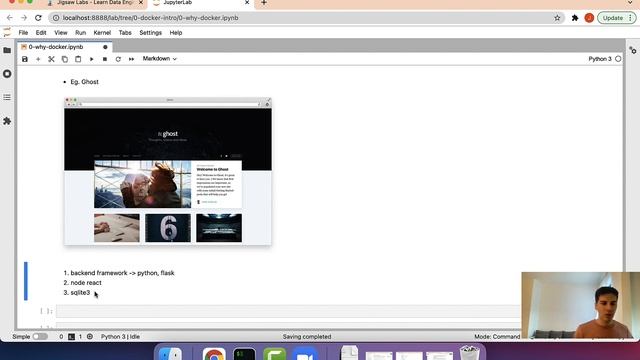Click the kernel sessions status bar icon
Image resolution: width=640 pixels, height=360 pixels.
[x=90, y=337]
